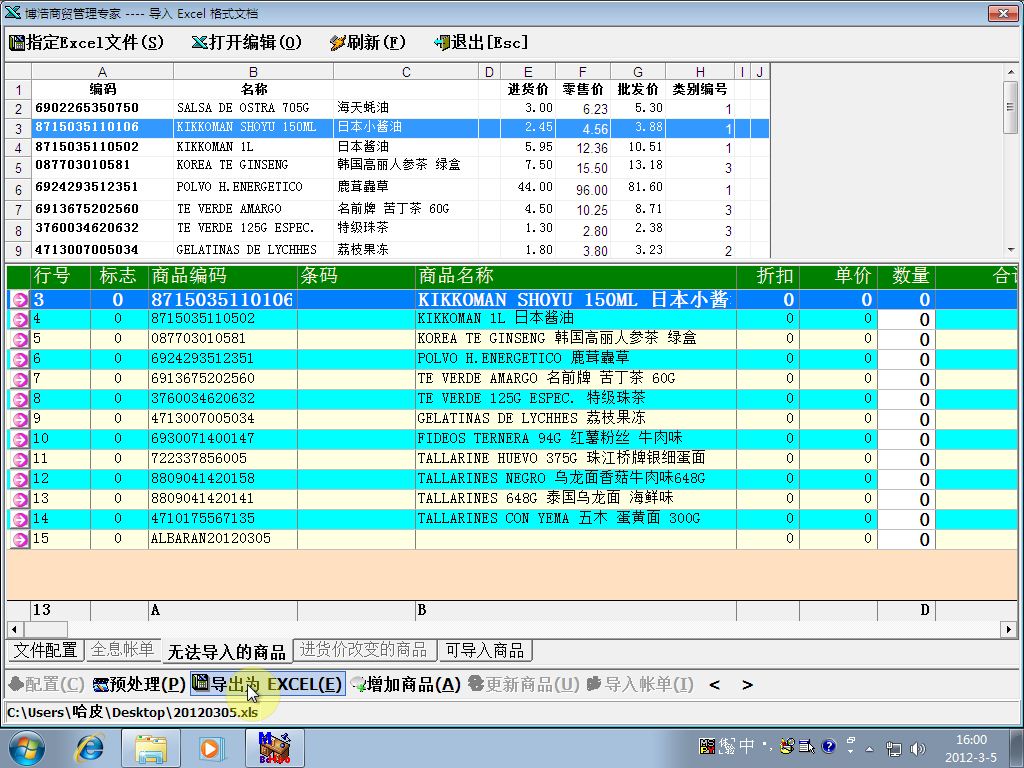Click the grid's horizontal scrollbar left arrow

[14, 630]
